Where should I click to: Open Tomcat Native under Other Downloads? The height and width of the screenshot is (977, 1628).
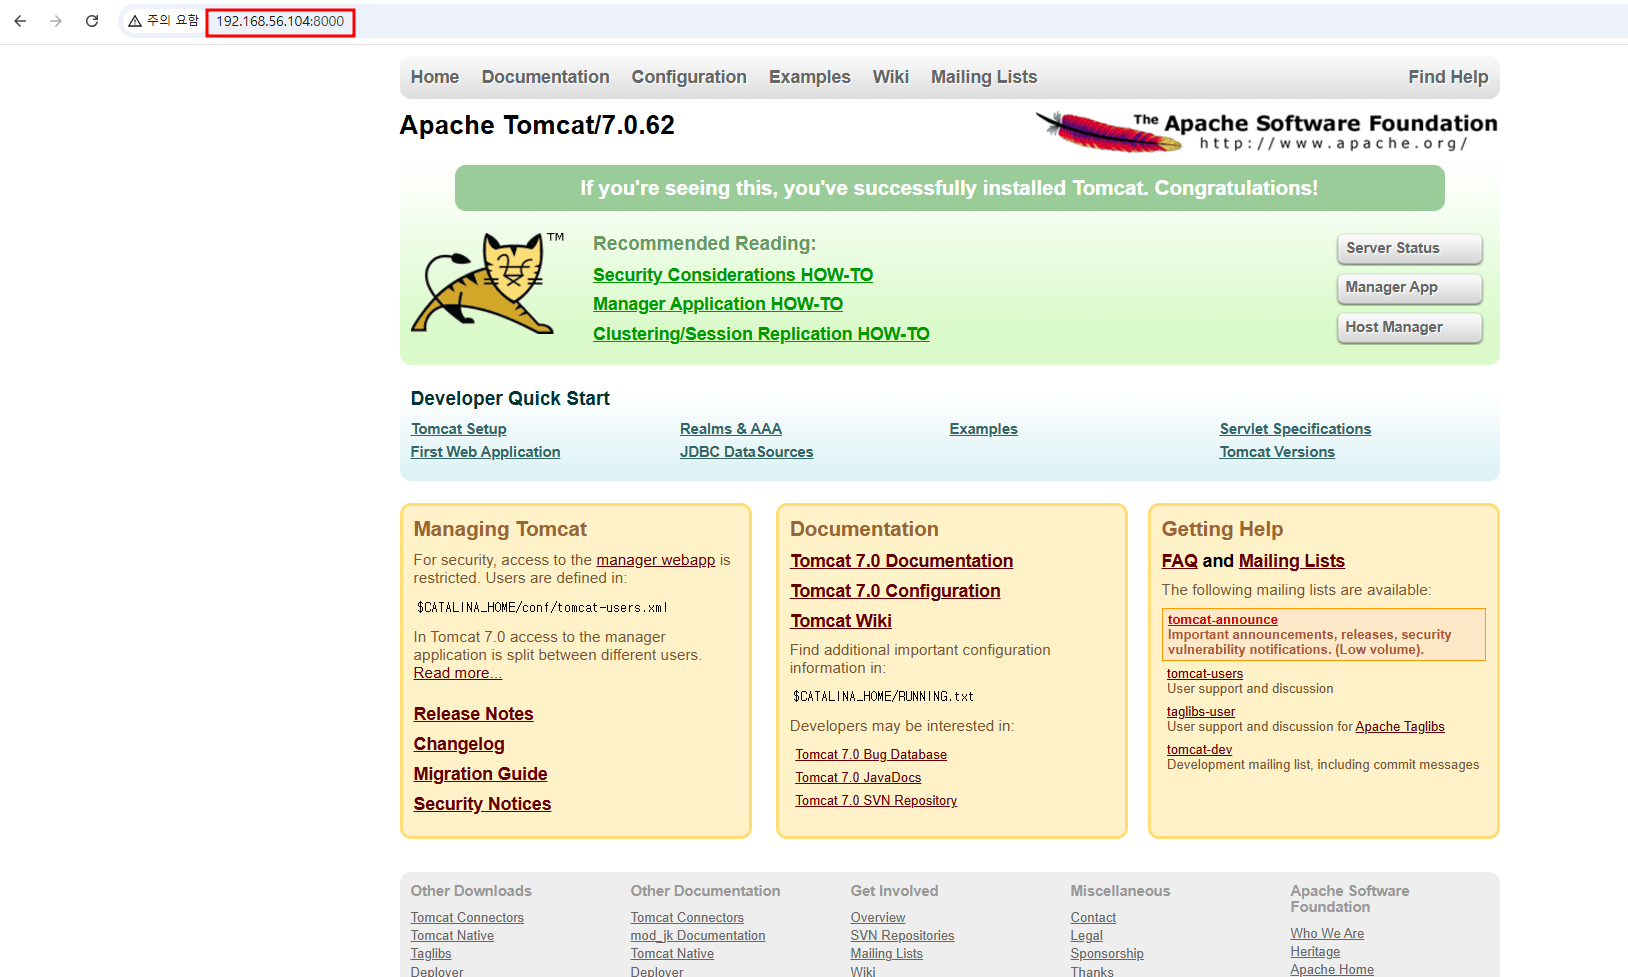pyautogui.click(x=452, y=936)
